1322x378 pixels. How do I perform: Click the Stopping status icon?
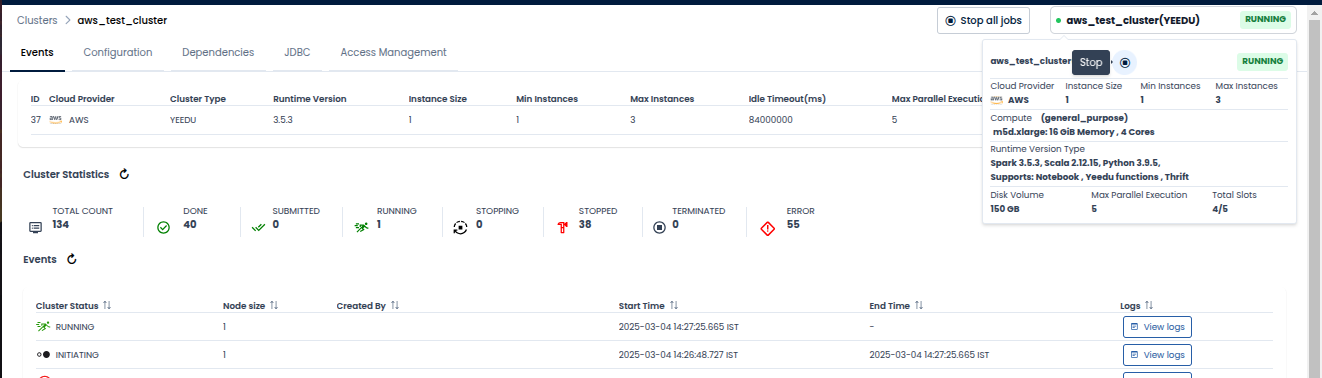coord(460,228)
